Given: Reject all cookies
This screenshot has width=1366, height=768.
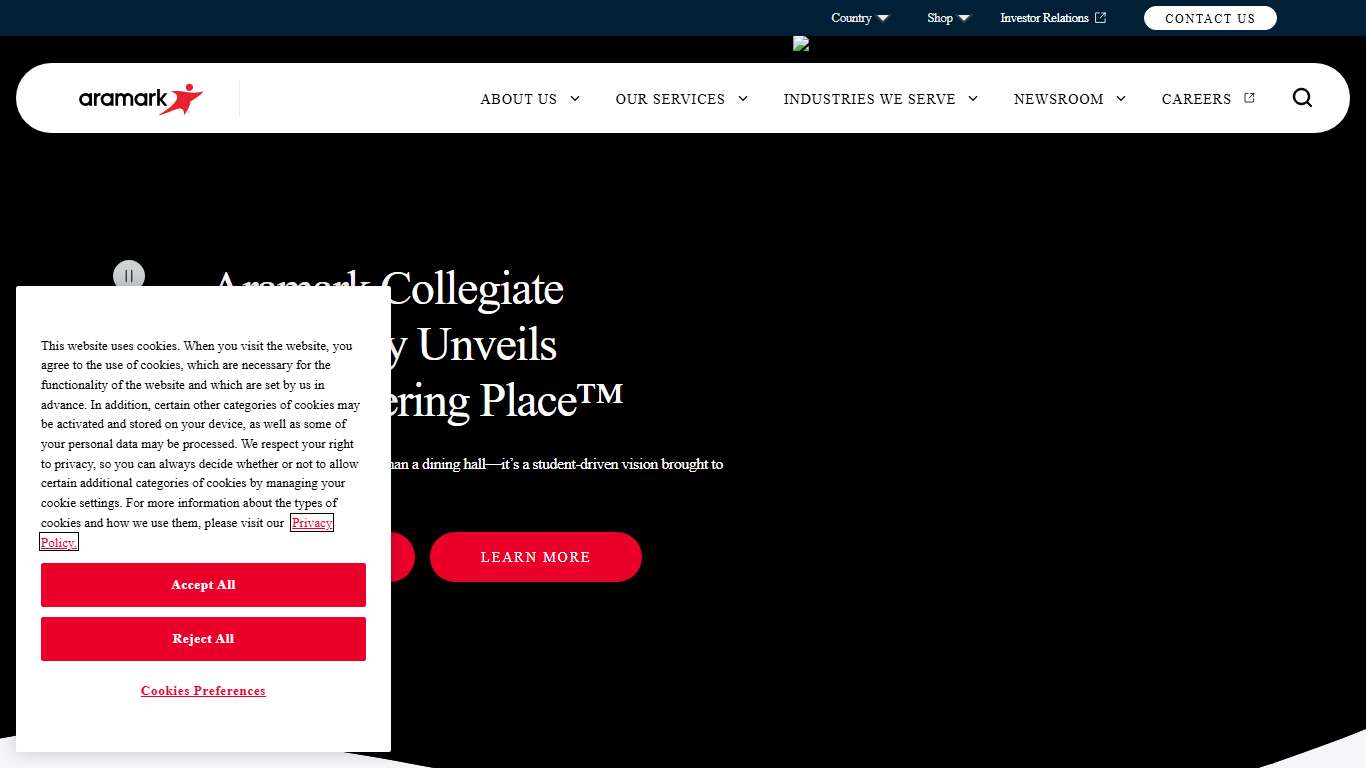Looking at the screenshot, I should pyautogui.click(x=203, y=639).
